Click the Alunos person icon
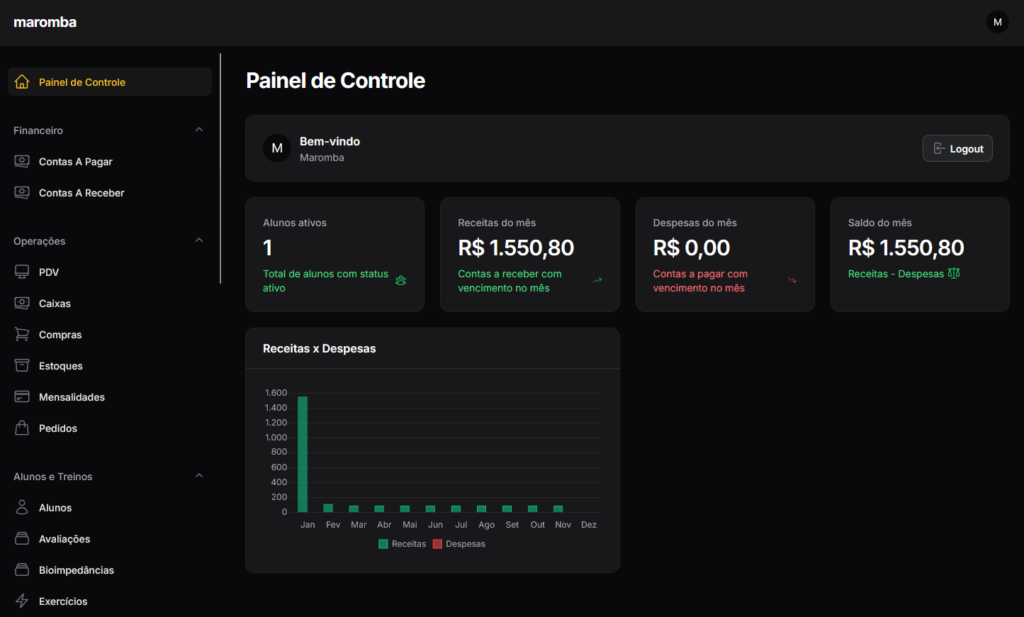The width and height of the screenshot is (1024, 617). (x=22, y=508)
